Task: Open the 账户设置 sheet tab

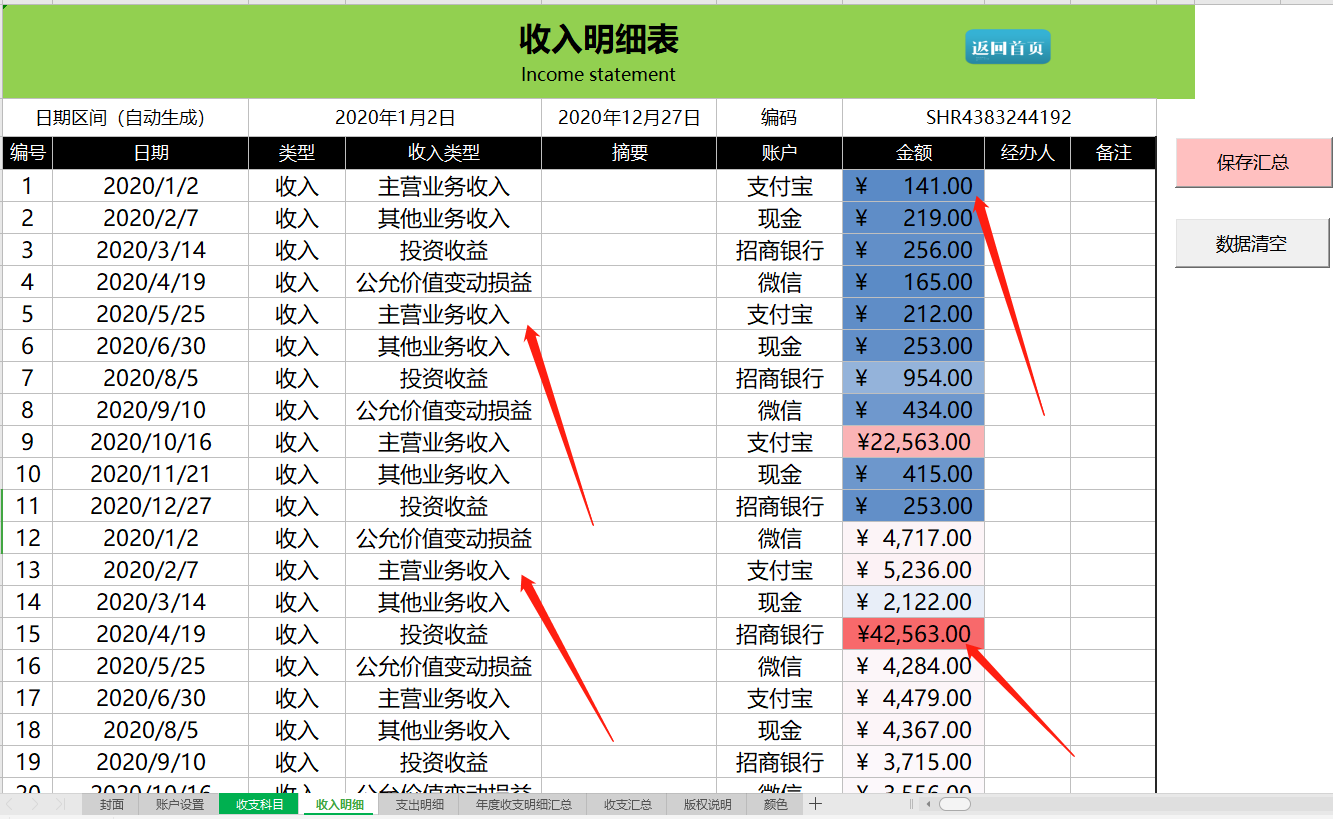Action: coord(178,803)
